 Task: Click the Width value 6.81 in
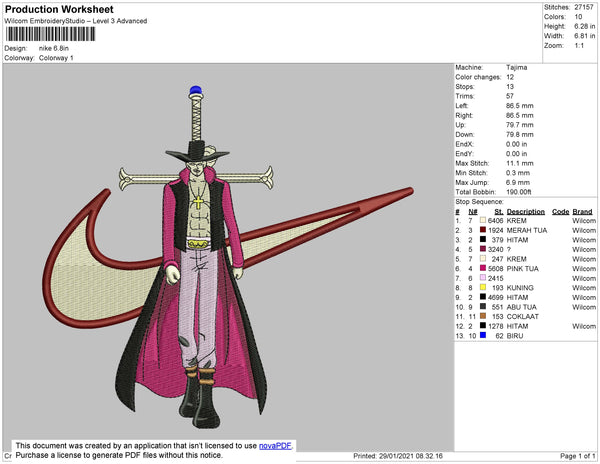point(584,36)
